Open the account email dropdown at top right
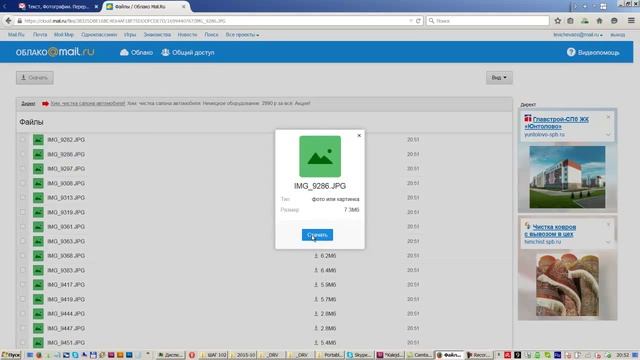Viewport: 640px width, 360px height. pyautogui.click(x=578, y=35)
